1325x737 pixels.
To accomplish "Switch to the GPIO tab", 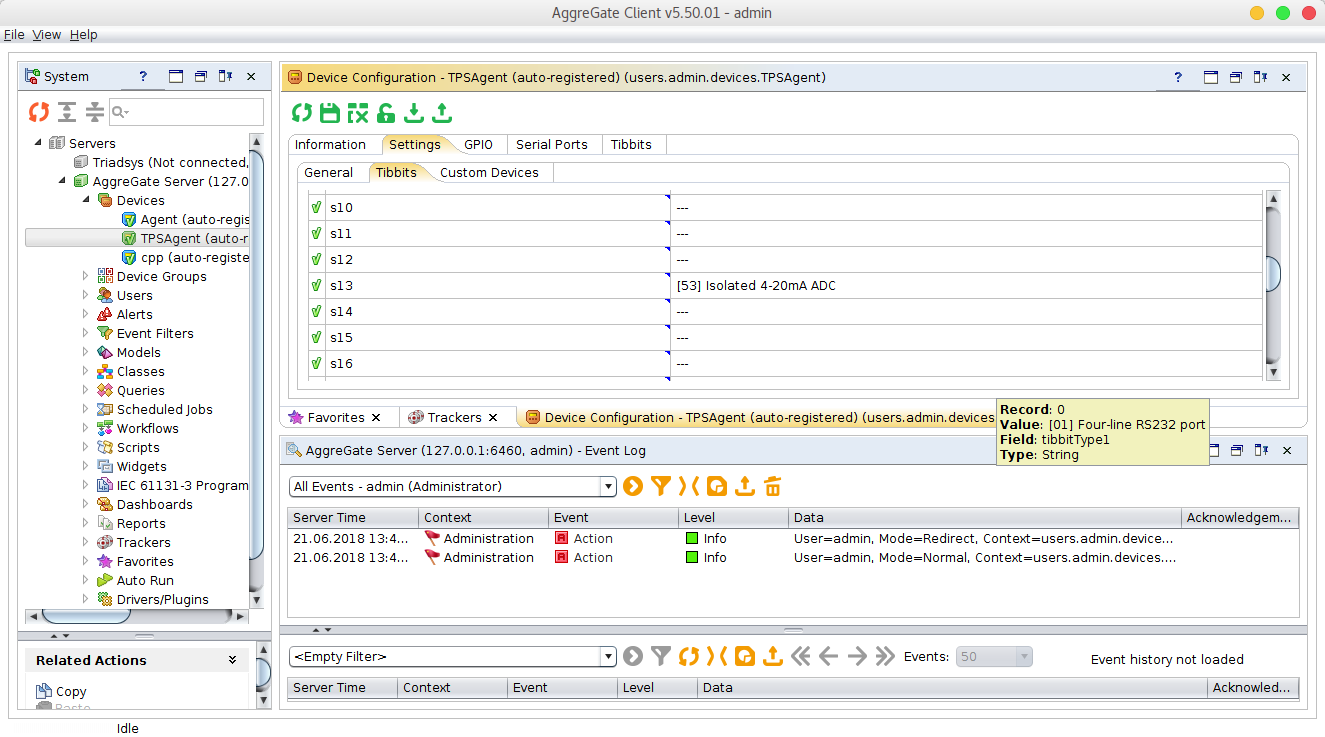I will pos(479,144).
